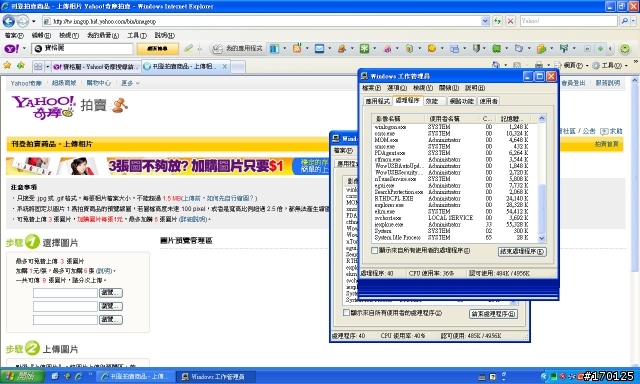Click the yellow smiley face toolbar icon

click(x=431, y=49)
